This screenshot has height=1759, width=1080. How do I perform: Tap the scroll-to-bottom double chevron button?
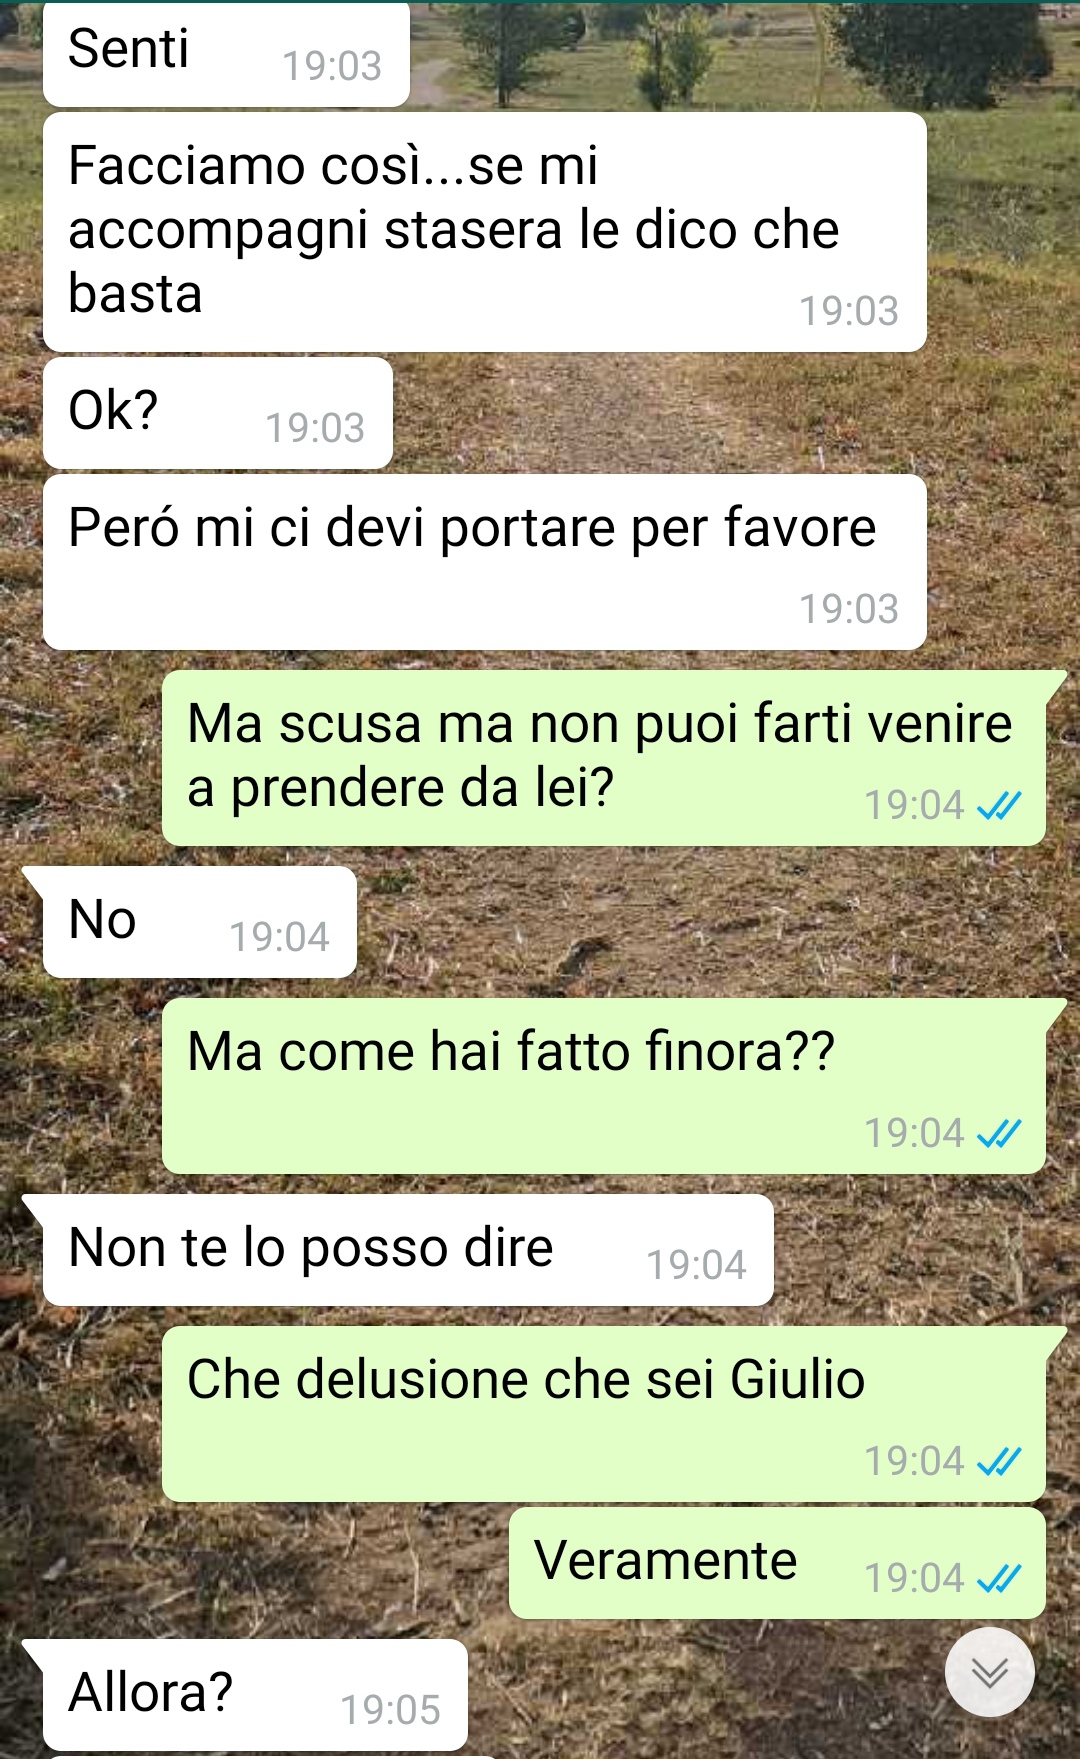[x=990, y=1672]
